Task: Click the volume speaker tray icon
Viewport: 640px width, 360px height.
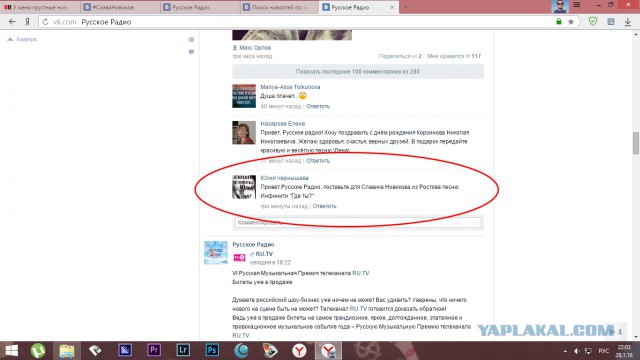Action: tap(576, 351)
